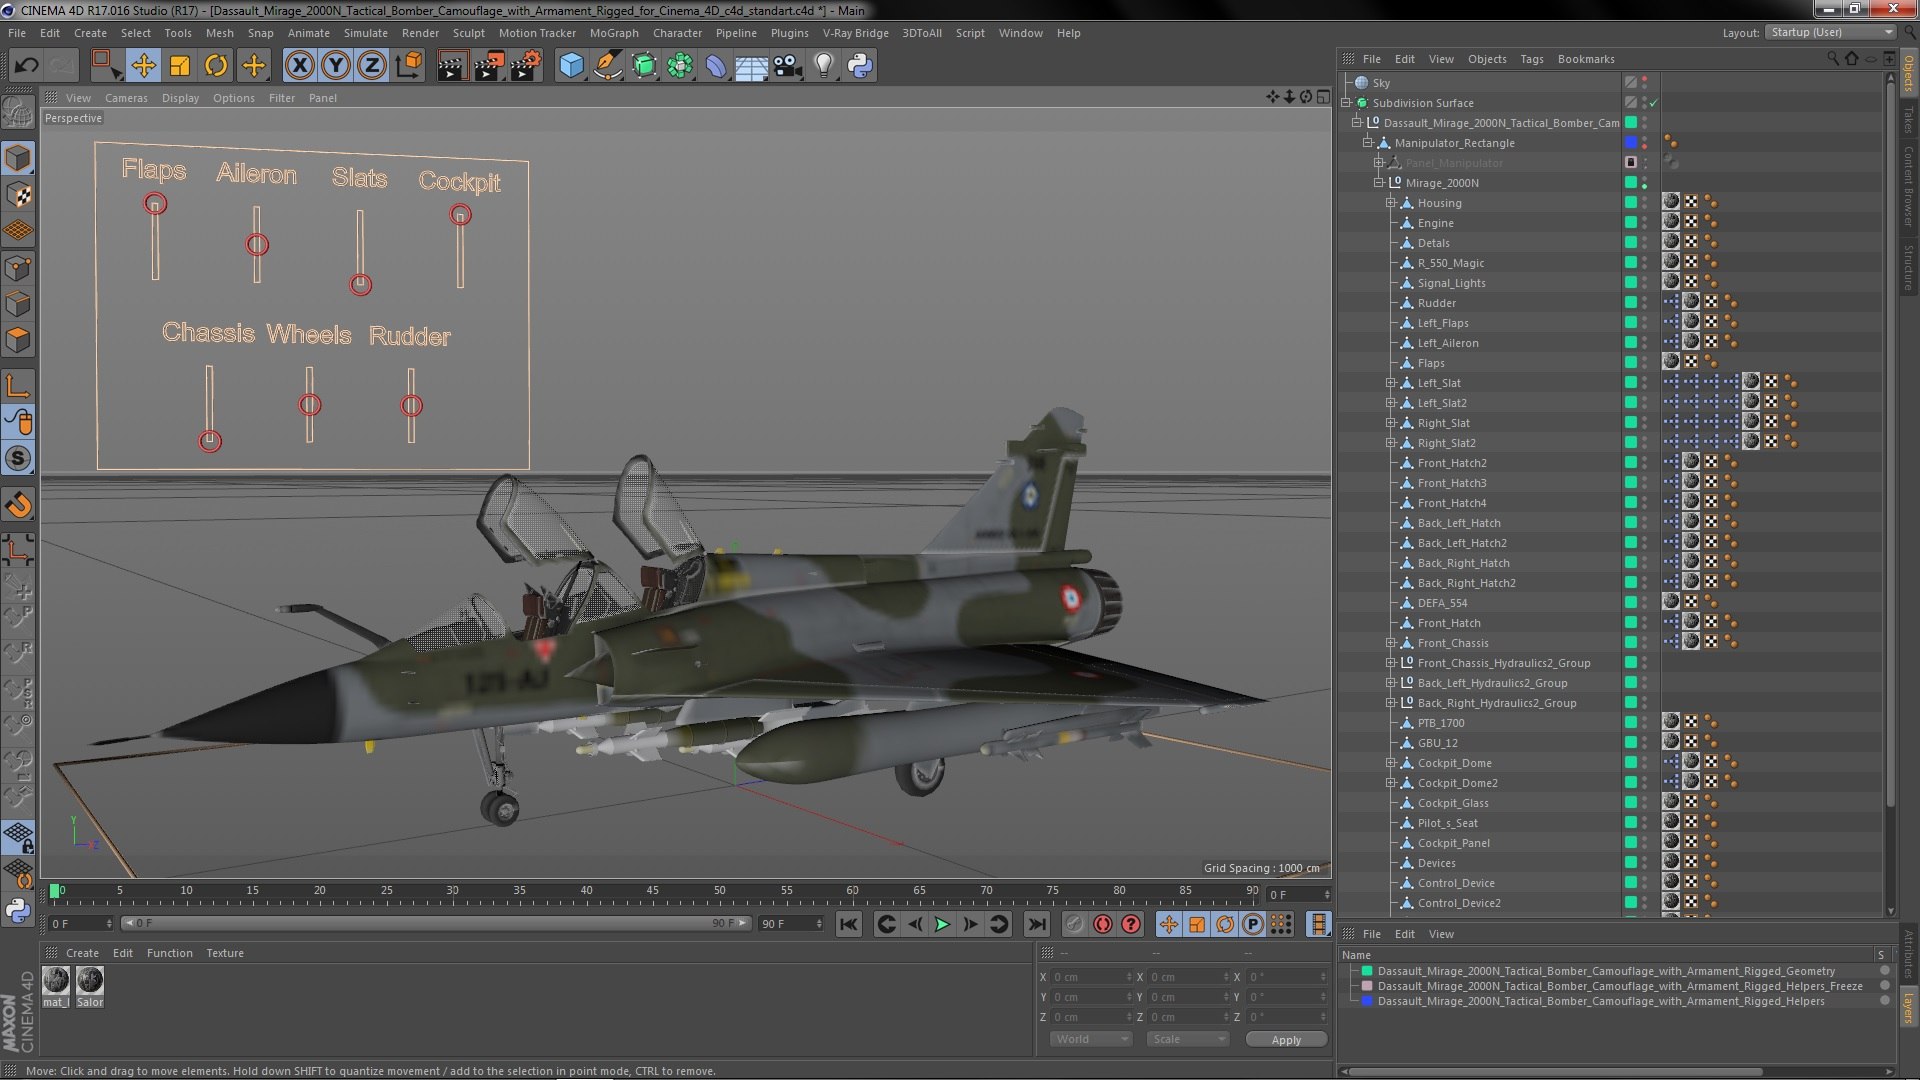
Task: Click the Chassis slider handle in viewport
Action: 209,441
